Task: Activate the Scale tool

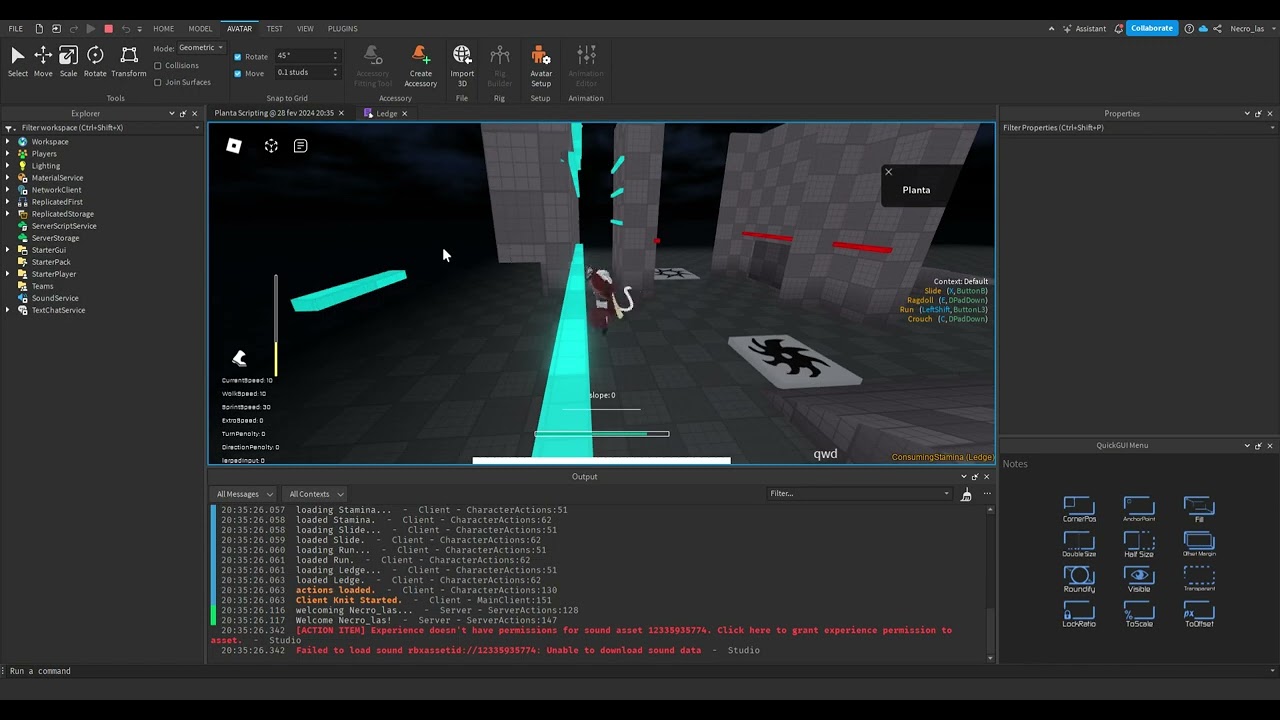Action: [68, 62]
